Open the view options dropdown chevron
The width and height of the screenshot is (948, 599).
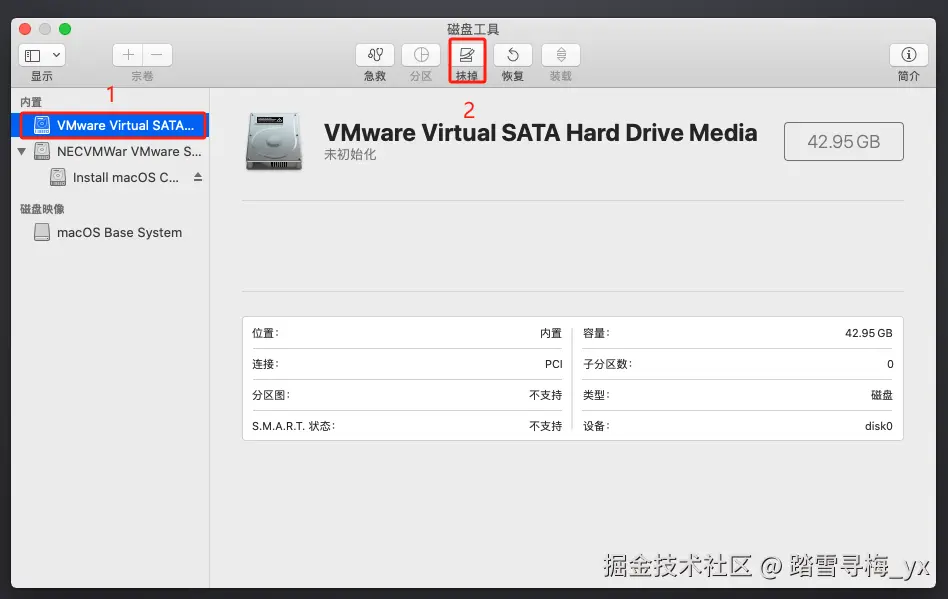56,55
